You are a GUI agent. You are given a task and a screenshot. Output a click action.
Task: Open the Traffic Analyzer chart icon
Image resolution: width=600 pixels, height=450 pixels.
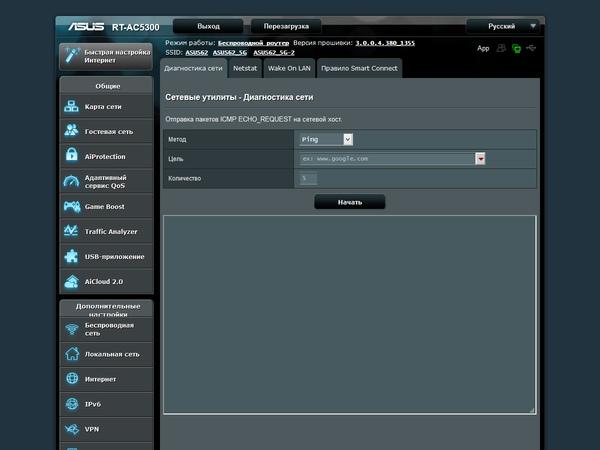coord(72,231)
